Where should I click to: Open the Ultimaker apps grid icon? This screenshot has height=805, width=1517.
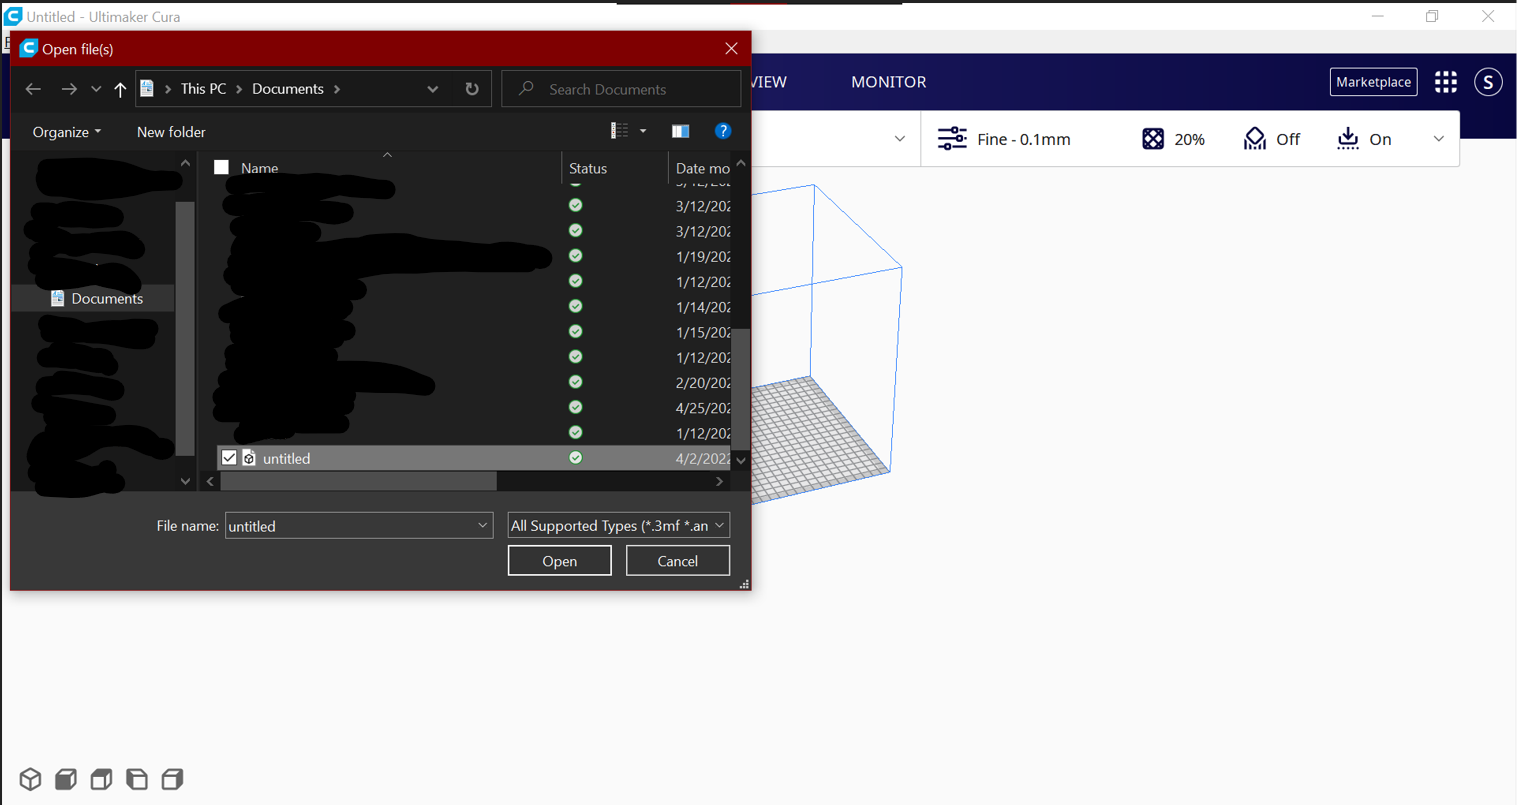1445,82
